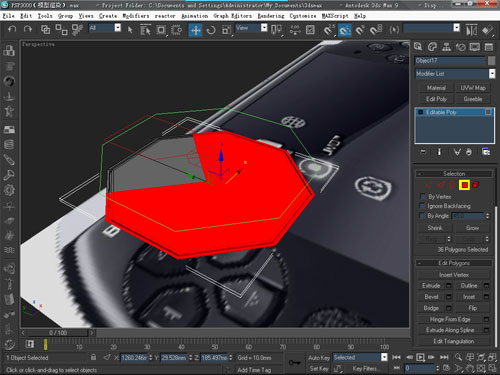
Task: Click Hinge From Edge button
Action: tap(450, 319)
